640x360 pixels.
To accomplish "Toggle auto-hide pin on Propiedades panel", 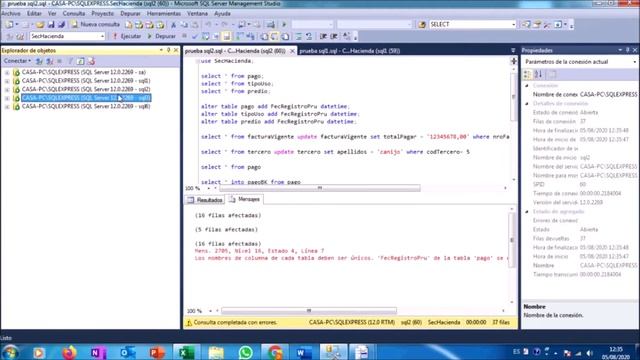I will 628,50.
